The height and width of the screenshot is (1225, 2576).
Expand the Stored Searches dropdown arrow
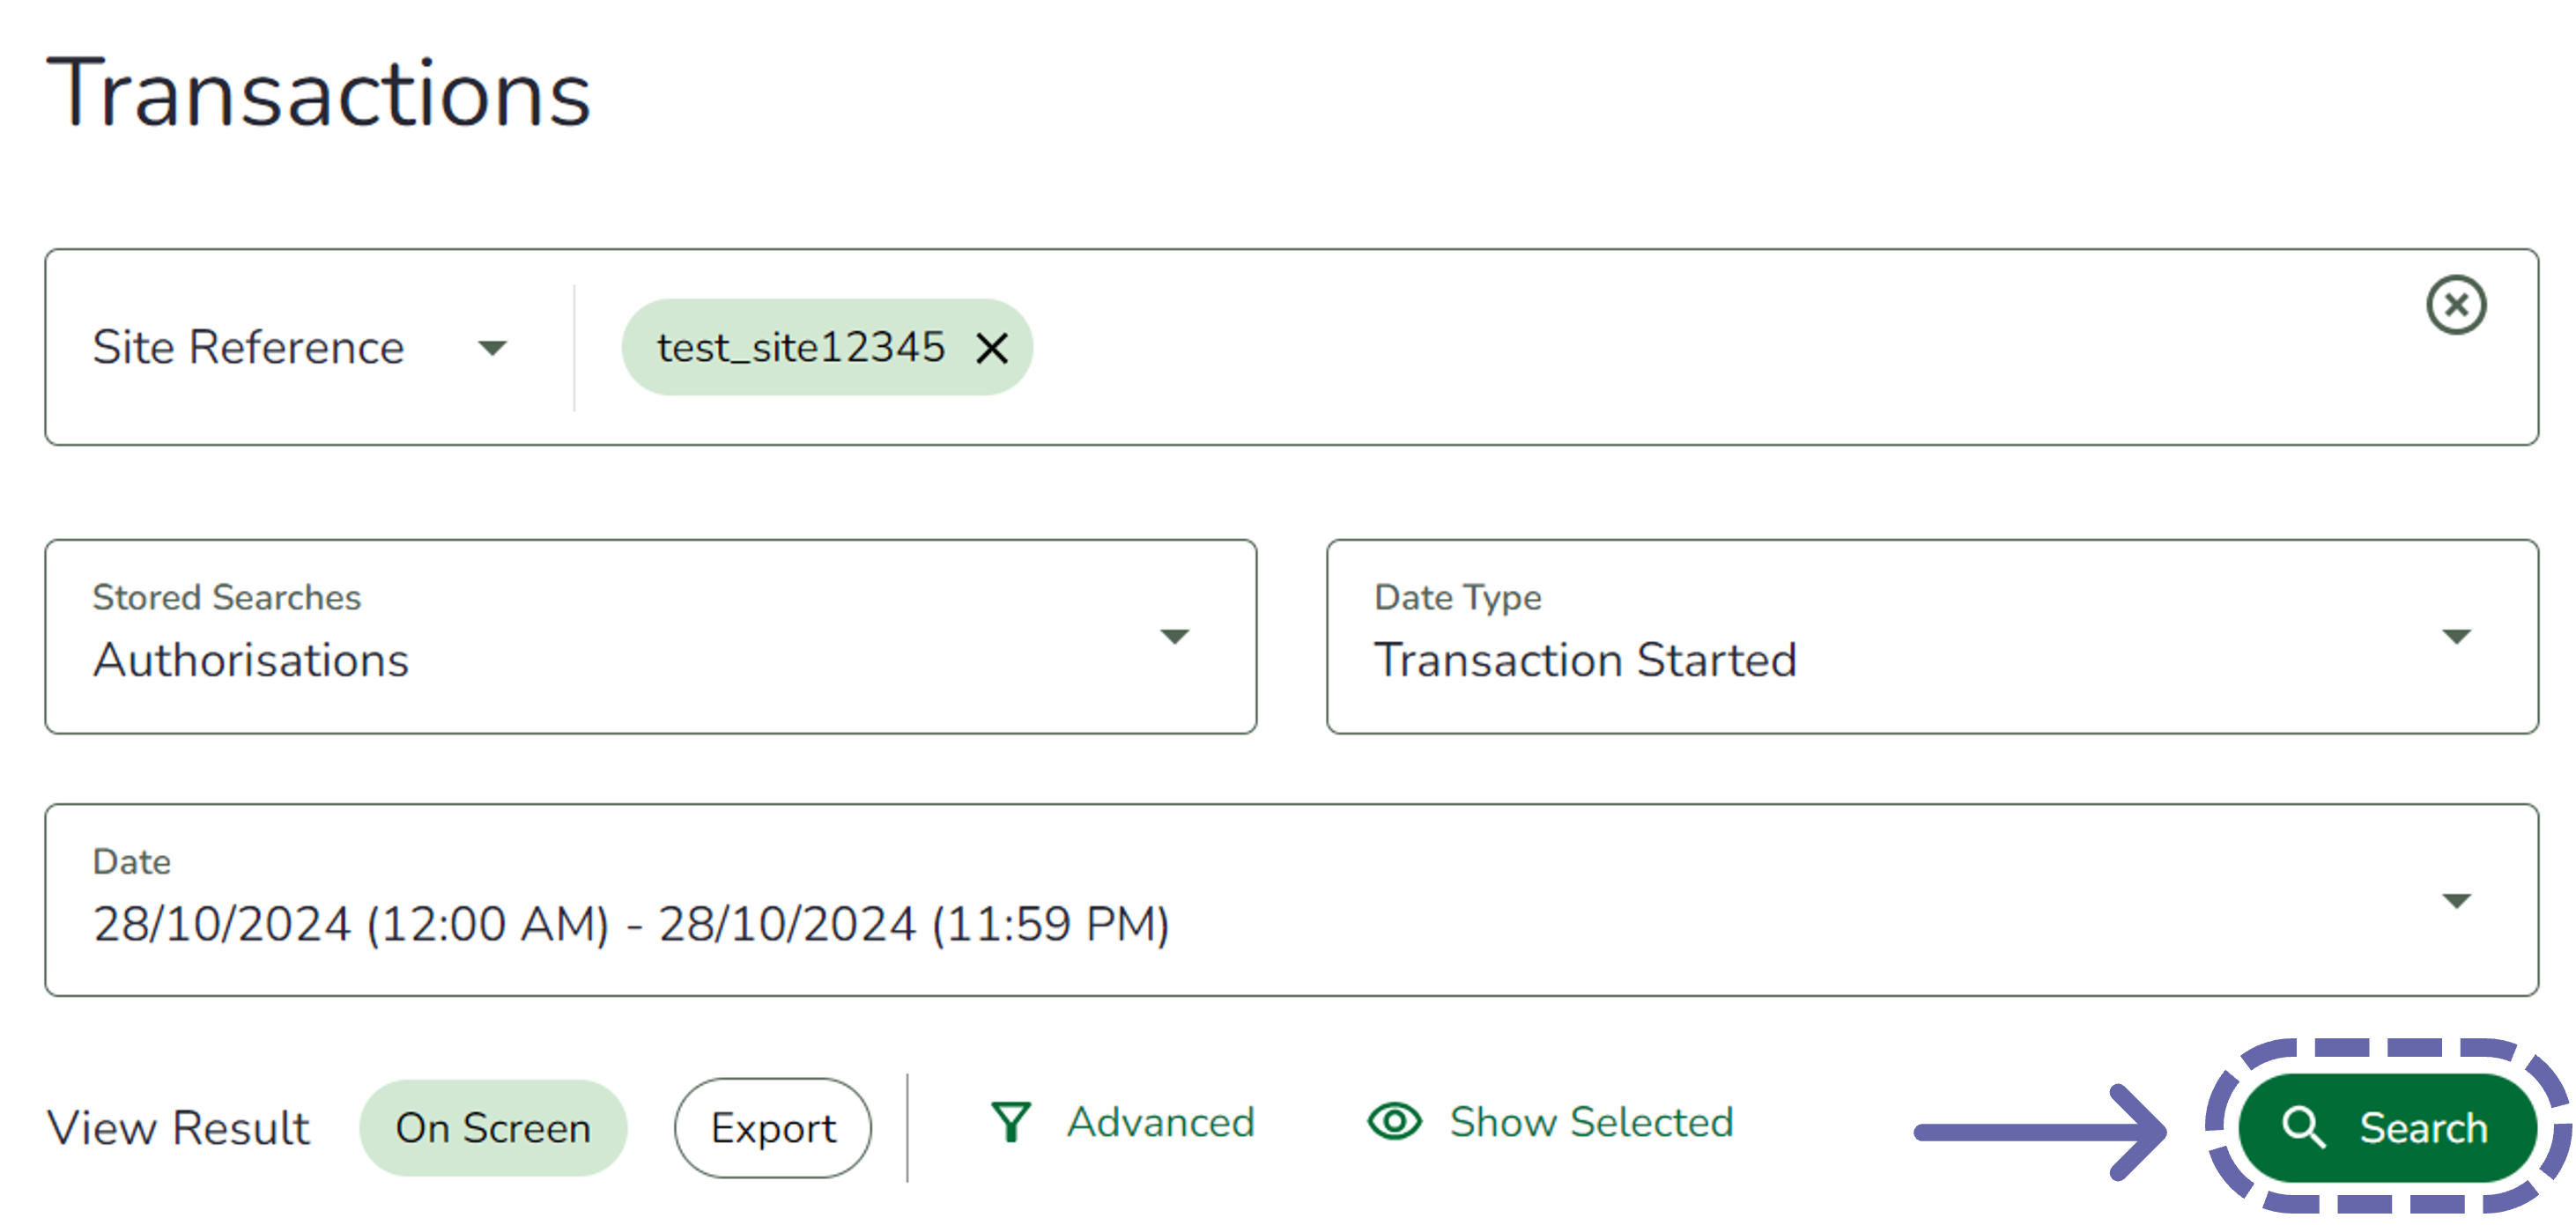tap(1174, 637)
